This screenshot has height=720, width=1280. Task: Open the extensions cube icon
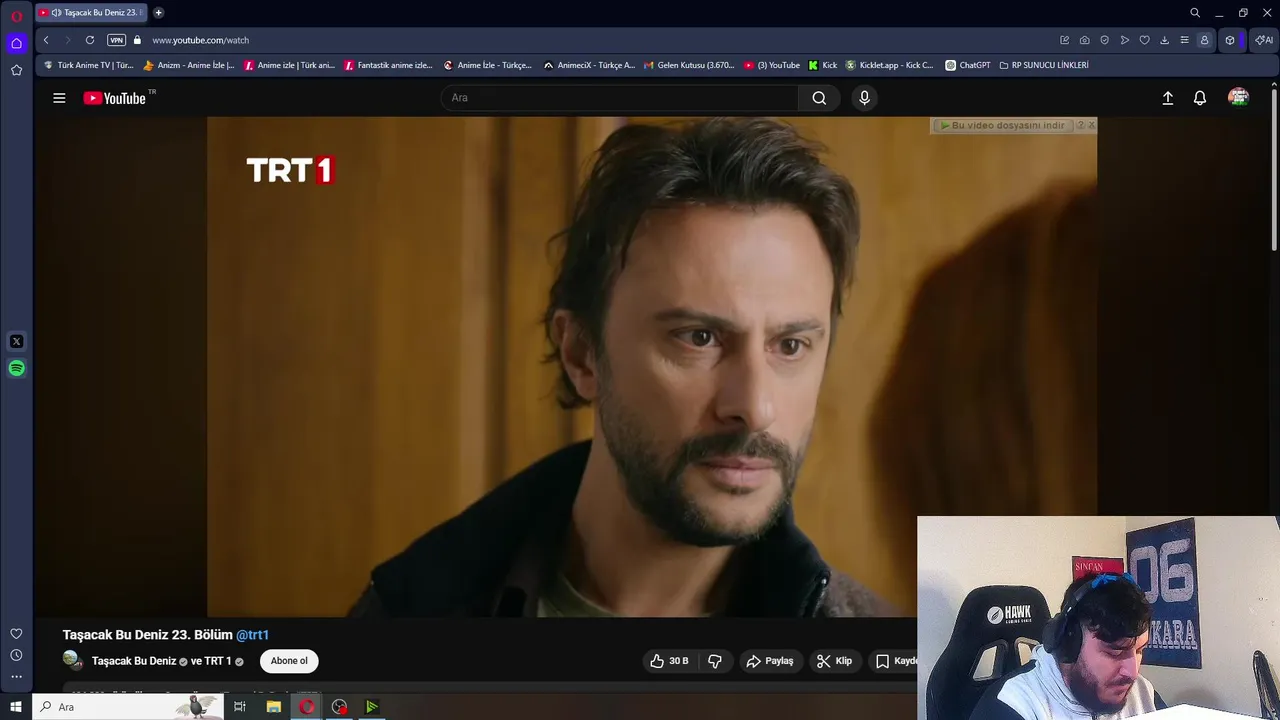pos(1230,40)
